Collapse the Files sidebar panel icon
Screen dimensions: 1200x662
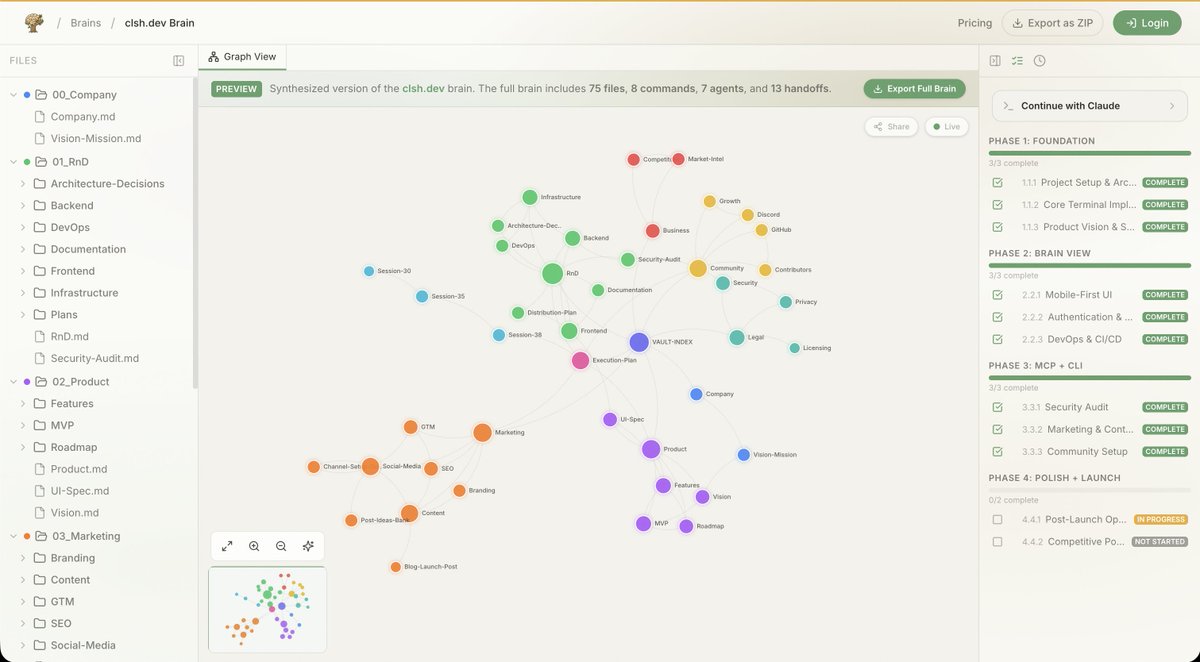coord(179,61)
